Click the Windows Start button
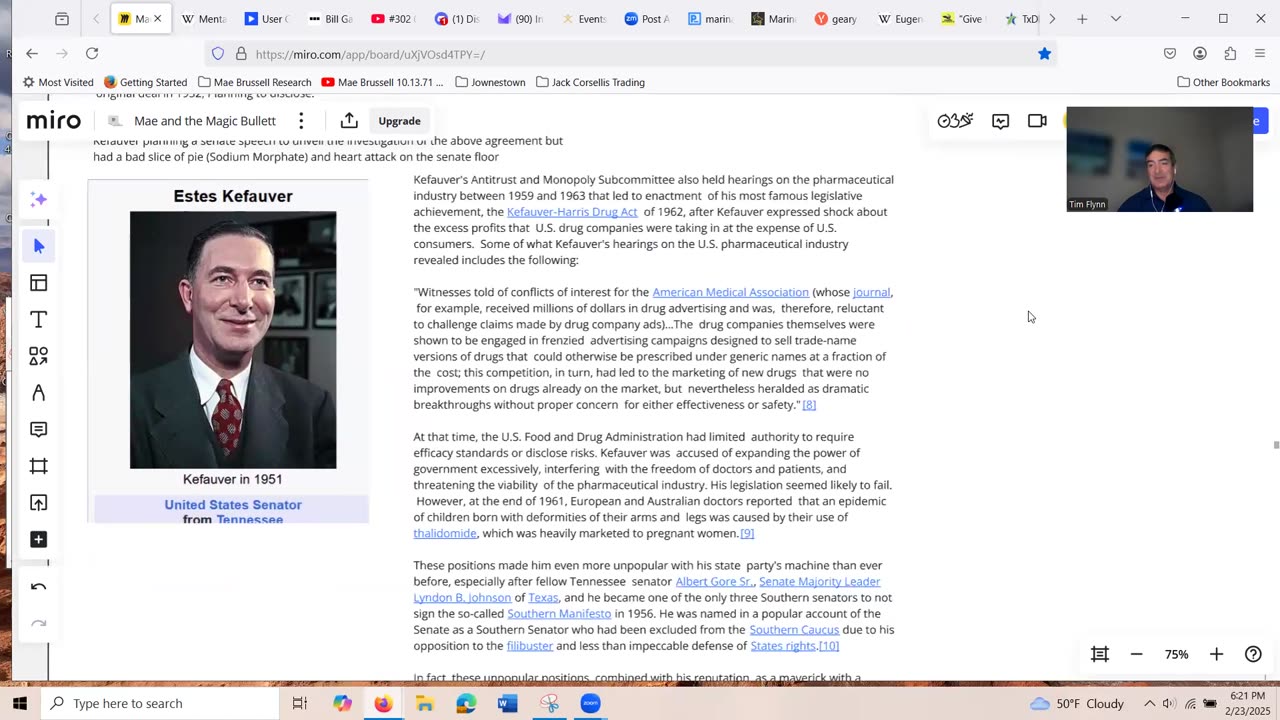This screenshot has width=1280, height=720. [x=20, y=703]
